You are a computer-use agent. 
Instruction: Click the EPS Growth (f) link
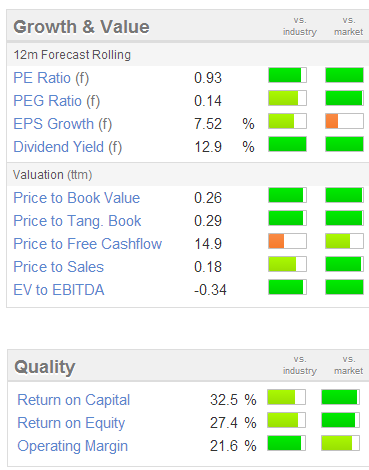click(x=63, y=124)
